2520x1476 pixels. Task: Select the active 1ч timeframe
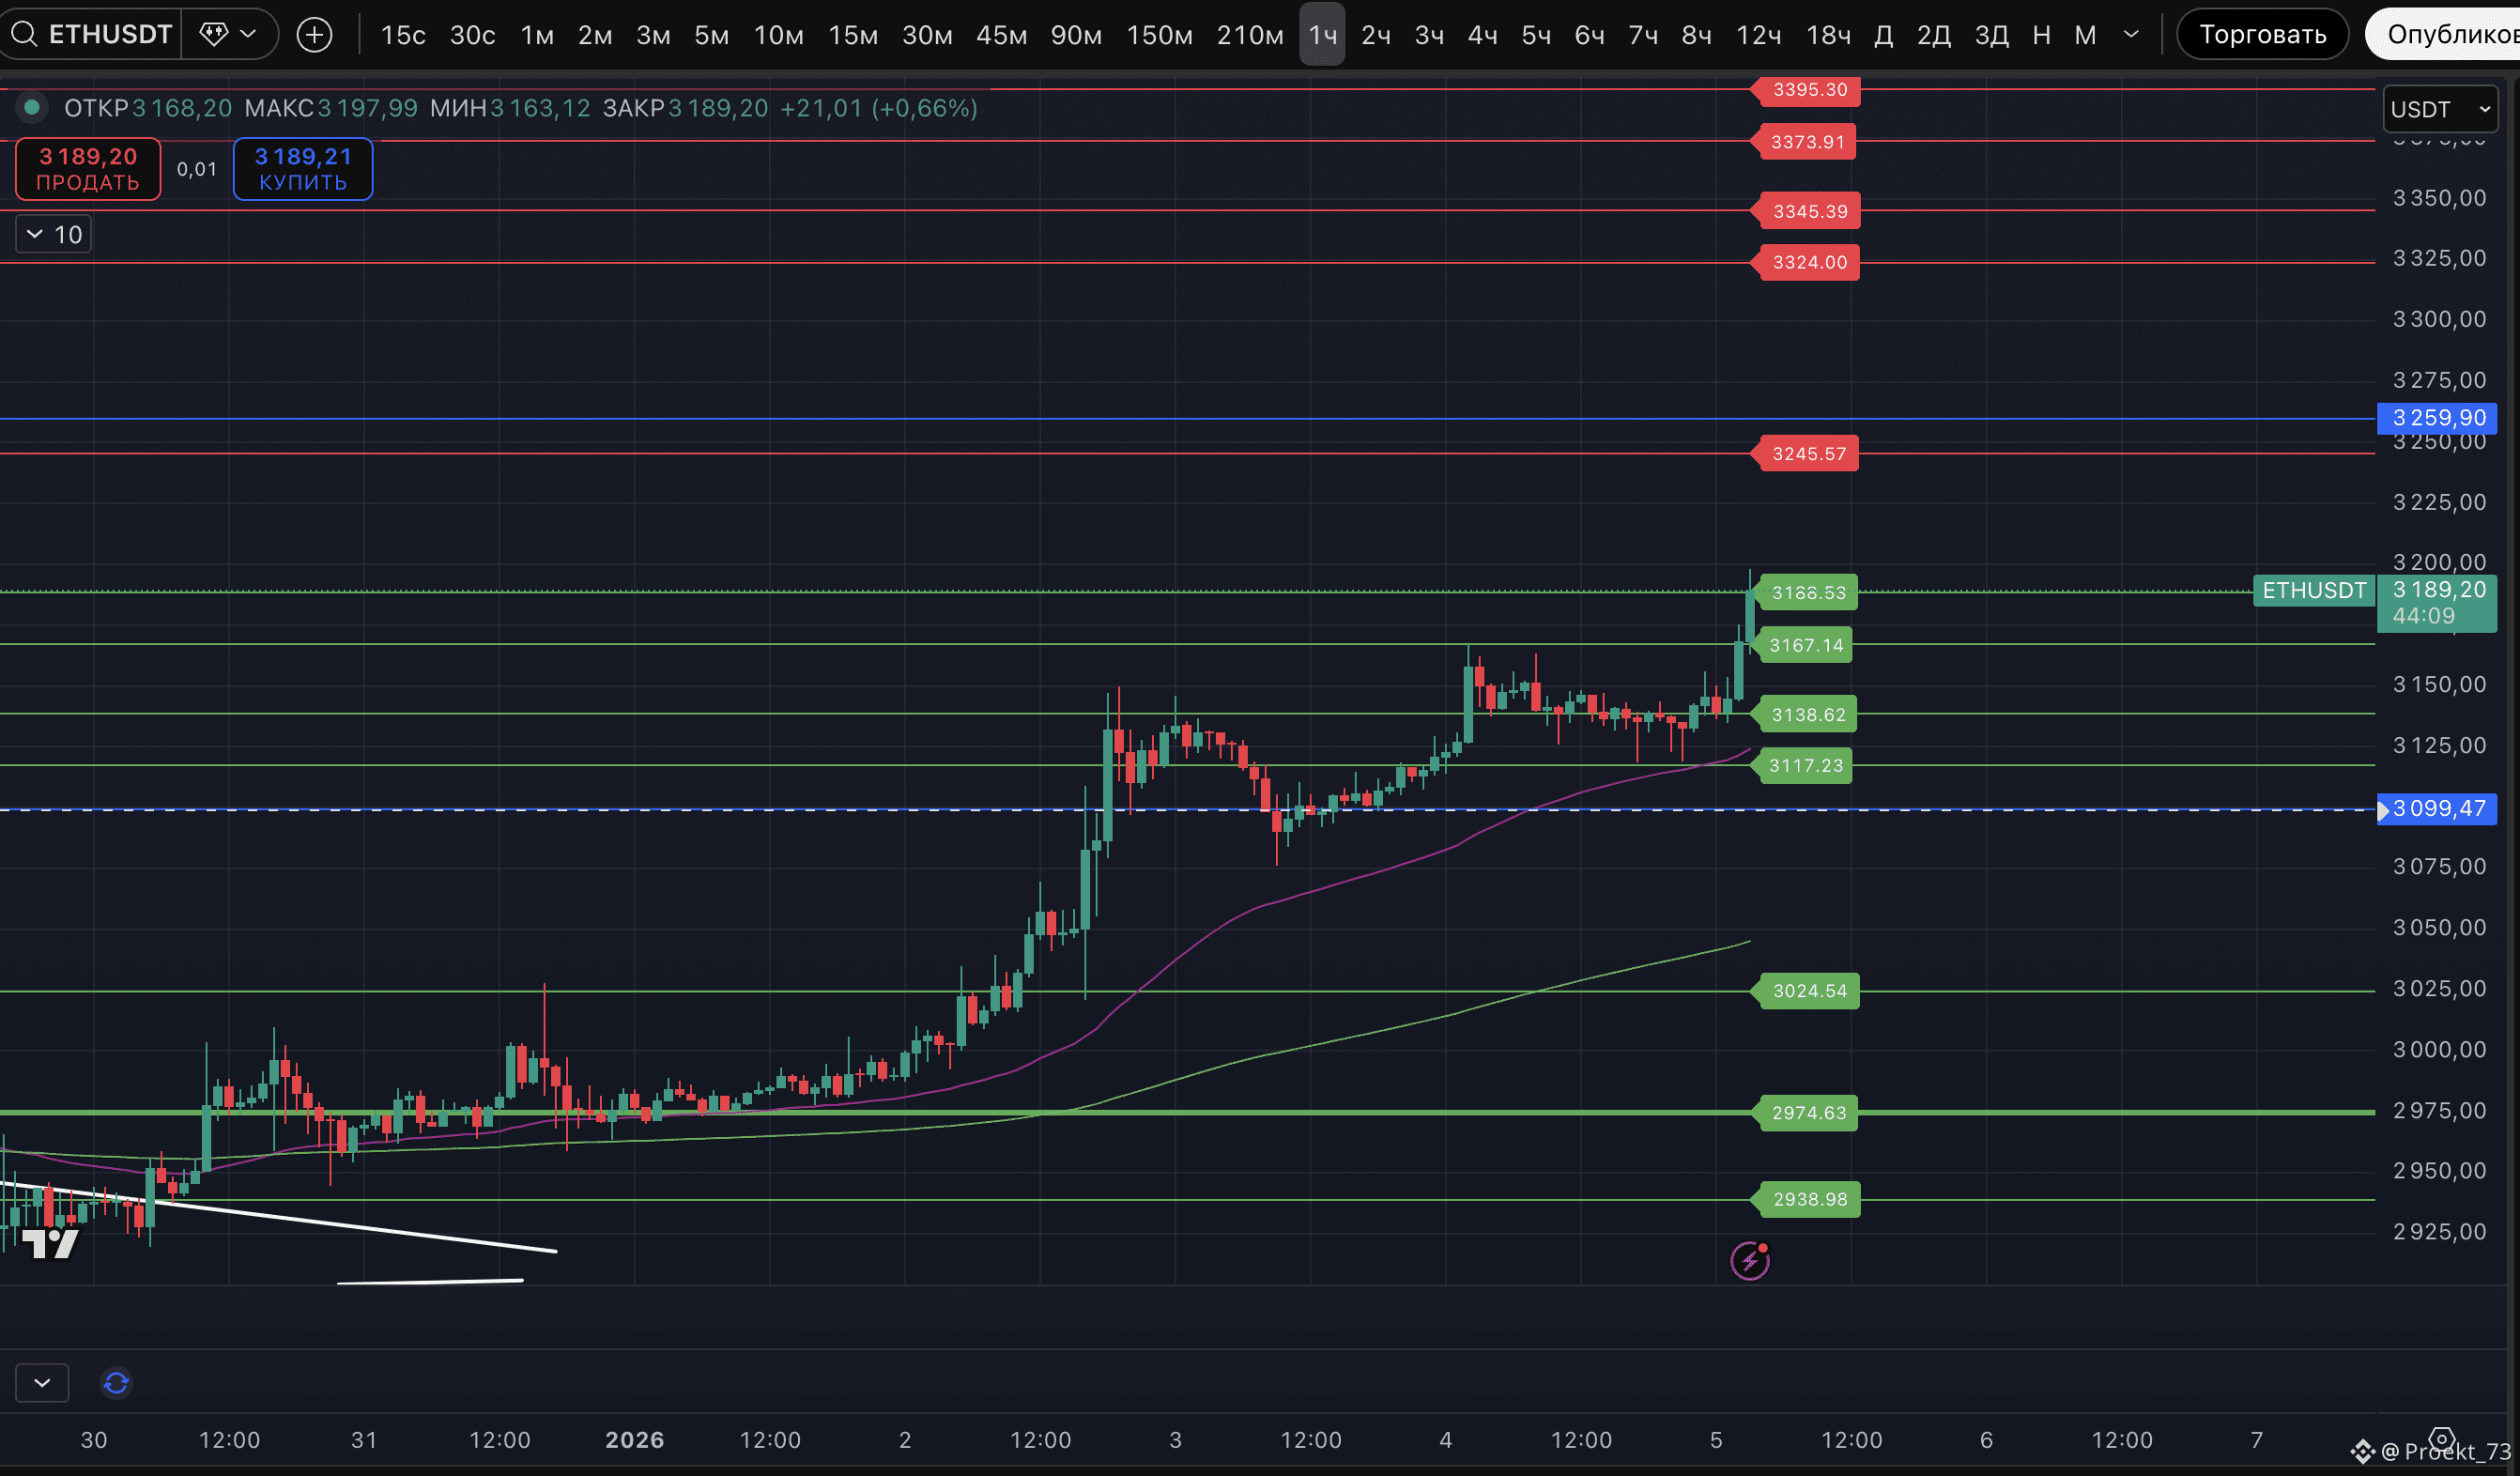click(x=1322, y=35)
